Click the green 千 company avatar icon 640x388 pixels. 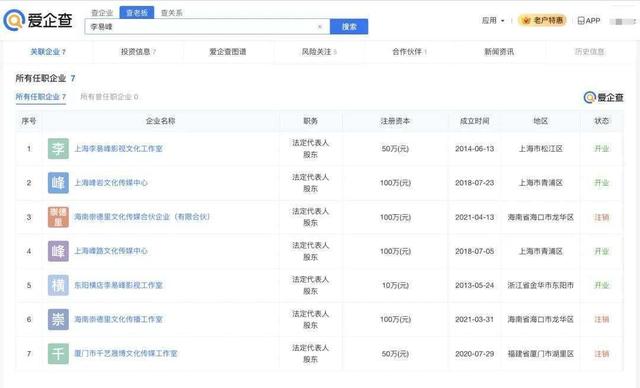point(58,353)
